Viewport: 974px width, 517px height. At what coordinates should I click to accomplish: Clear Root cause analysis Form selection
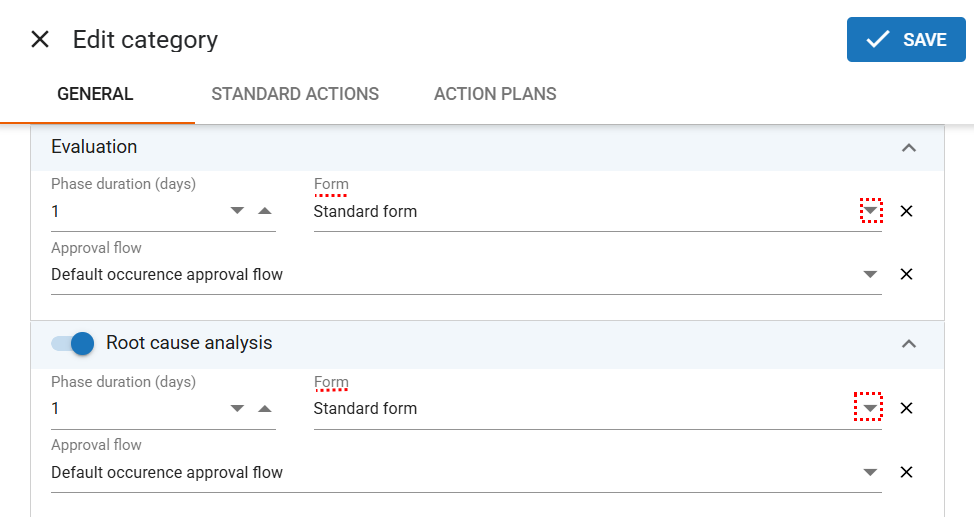[906, 408]
